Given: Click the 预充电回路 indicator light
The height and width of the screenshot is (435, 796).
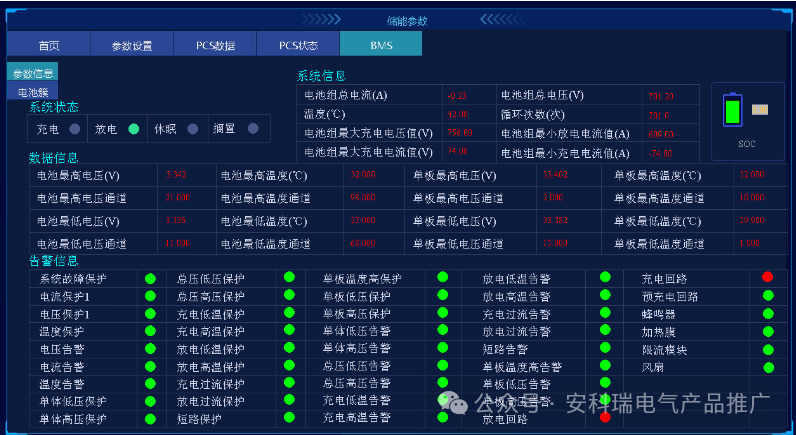Looking at the screenshot, I should 768,295.
